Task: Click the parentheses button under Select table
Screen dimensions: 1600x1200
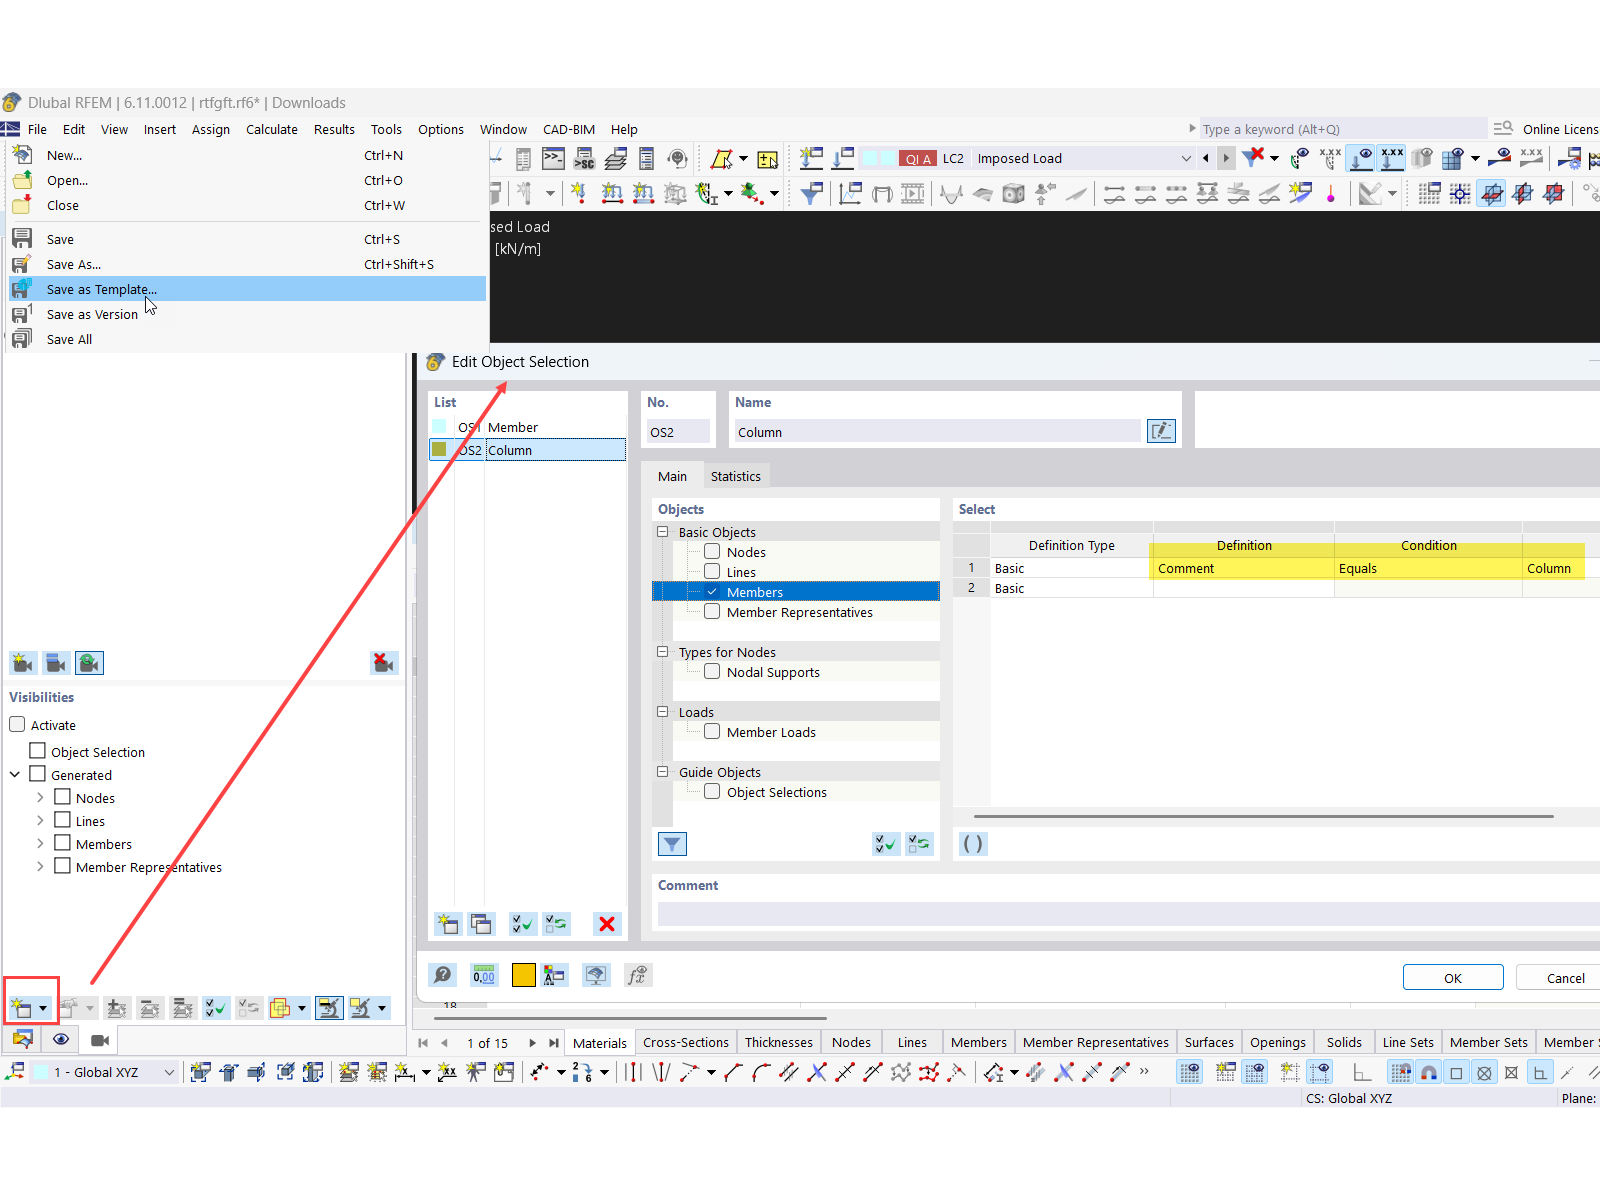Action: (x=973, y=844)
